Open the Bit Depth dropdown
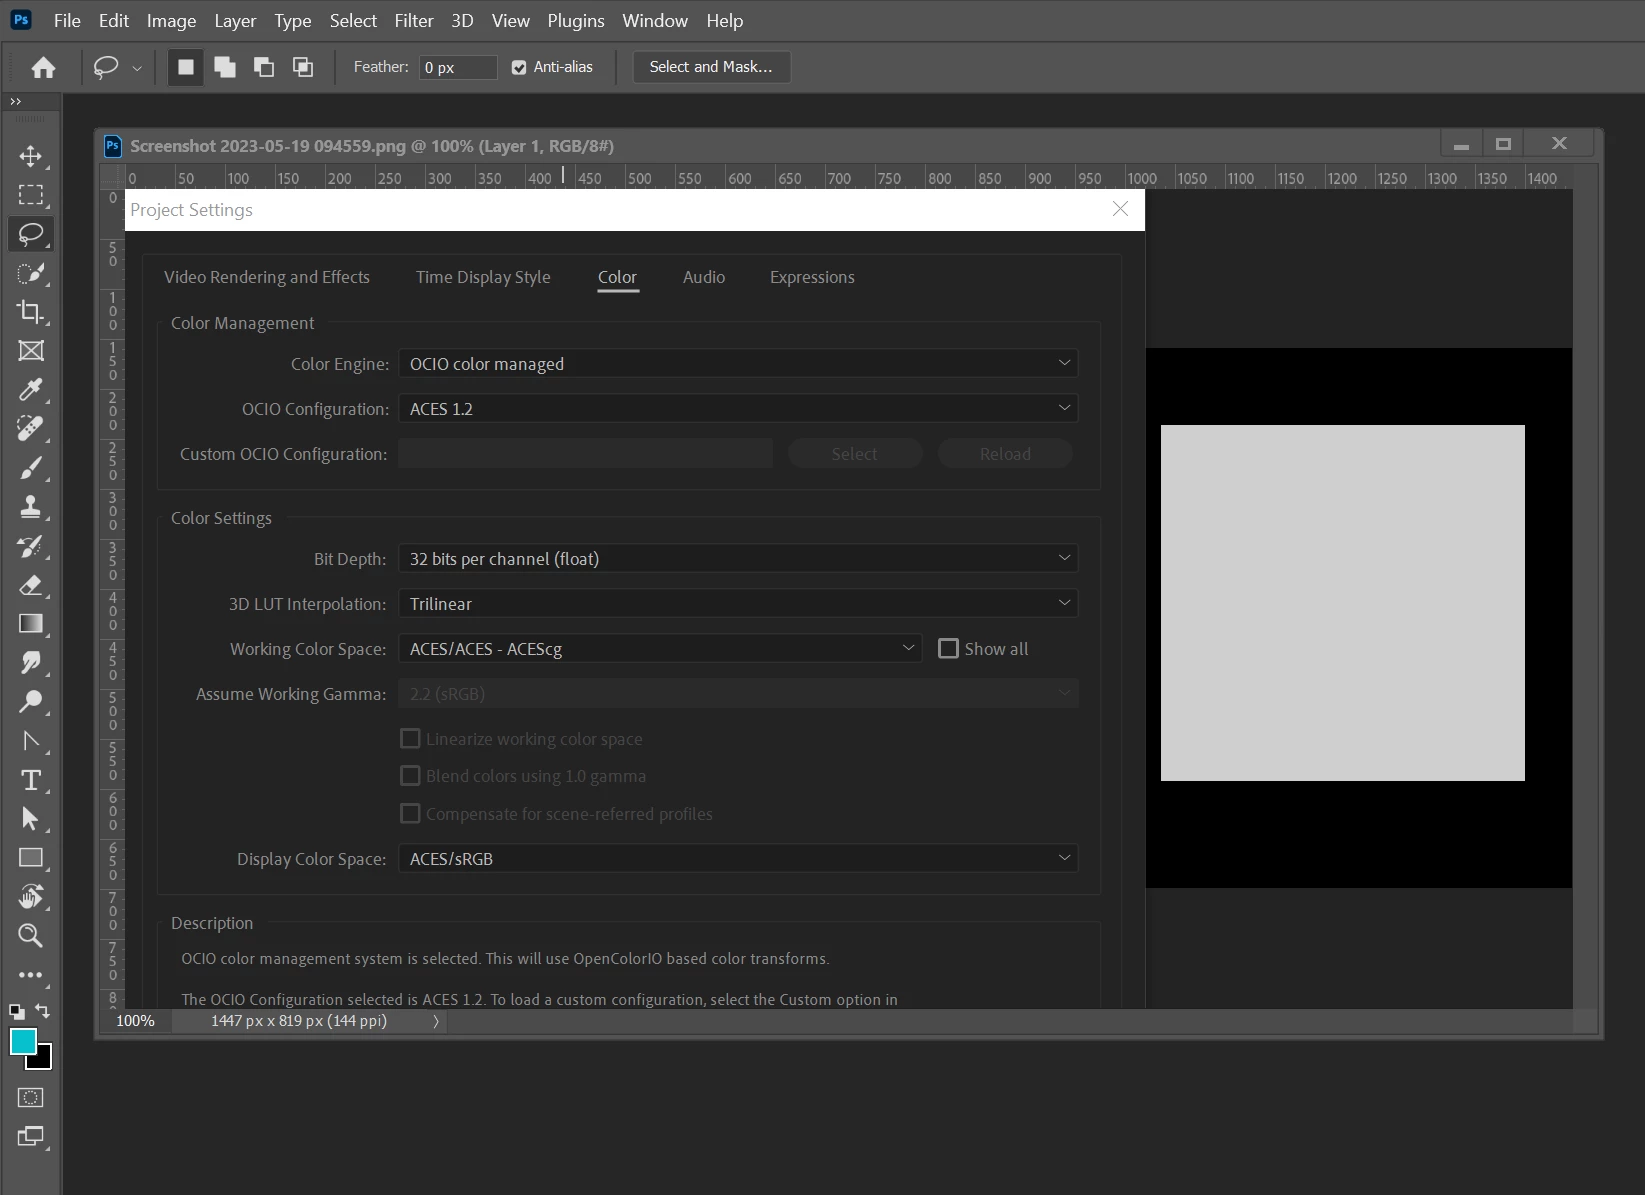Viewport: 1645px width, 1195px height. pos(738,559)
